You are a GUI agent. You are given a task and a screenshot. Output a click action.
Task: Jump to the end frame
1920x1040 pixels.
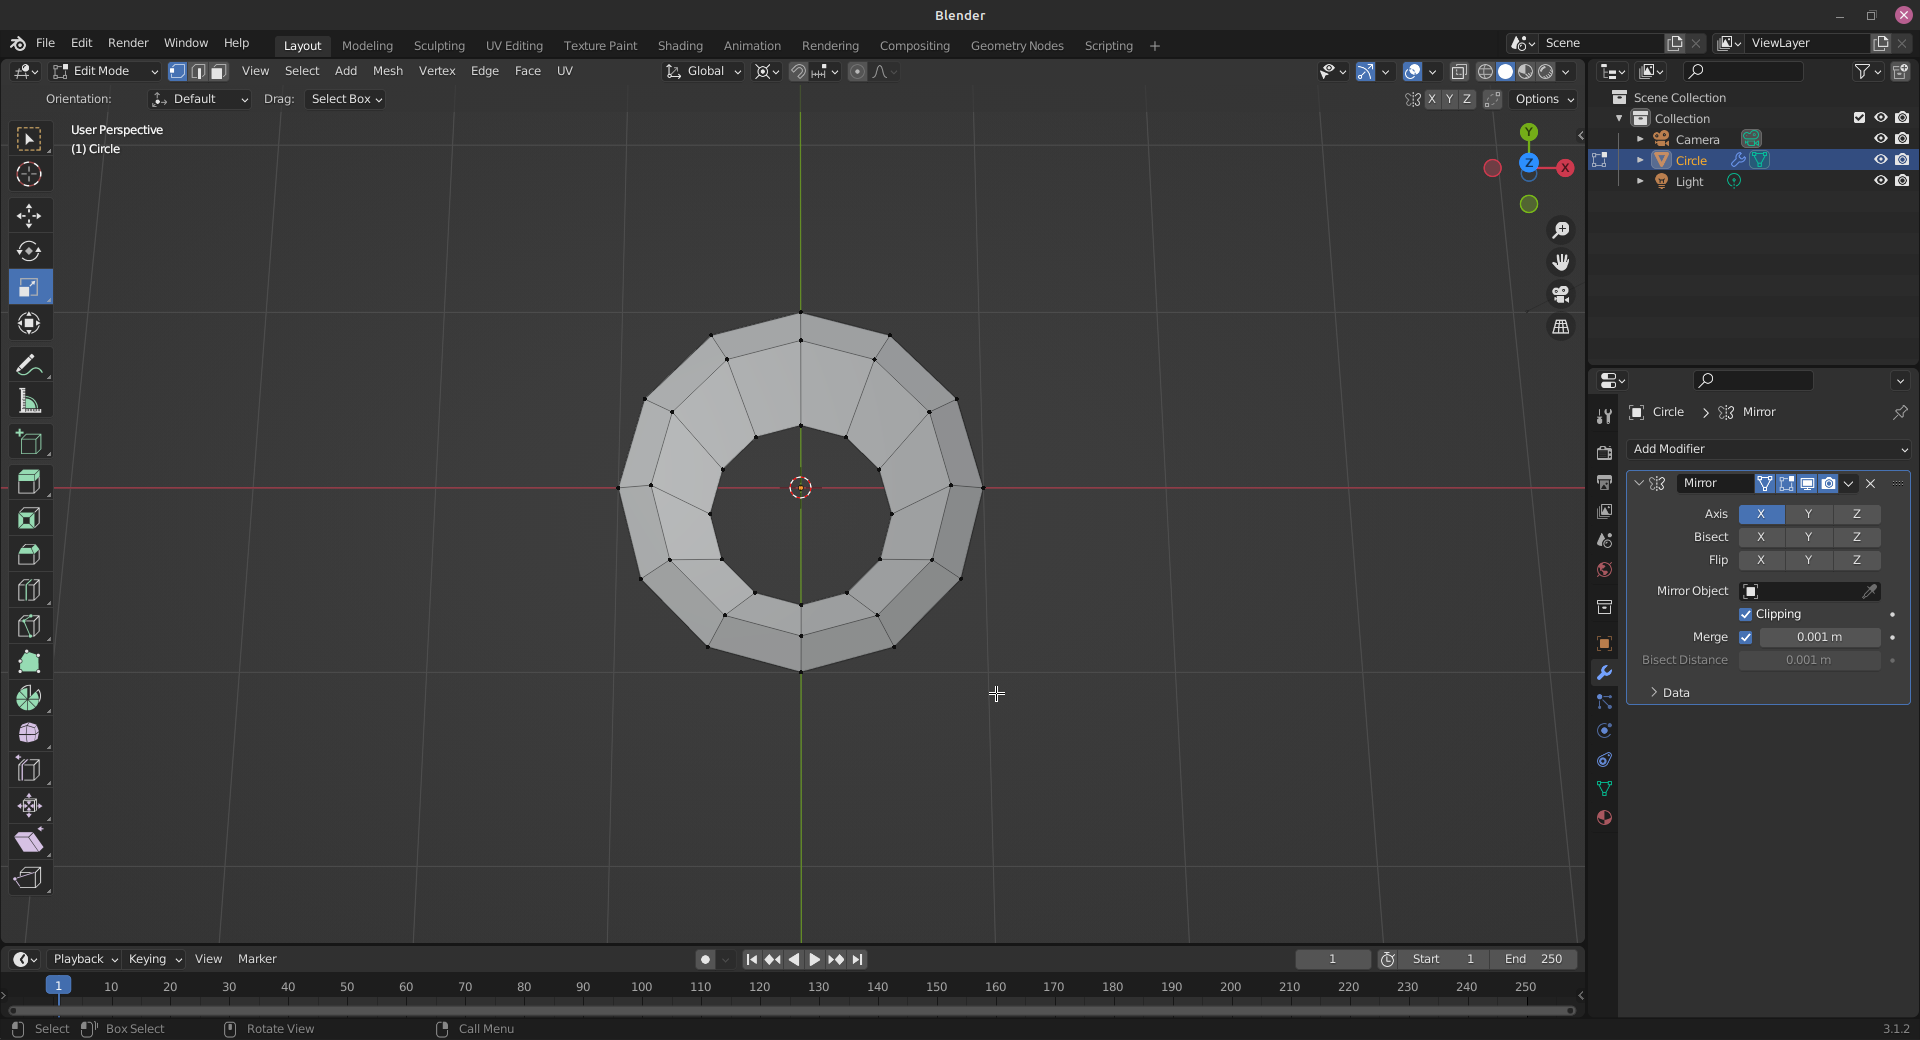(857, 959)
